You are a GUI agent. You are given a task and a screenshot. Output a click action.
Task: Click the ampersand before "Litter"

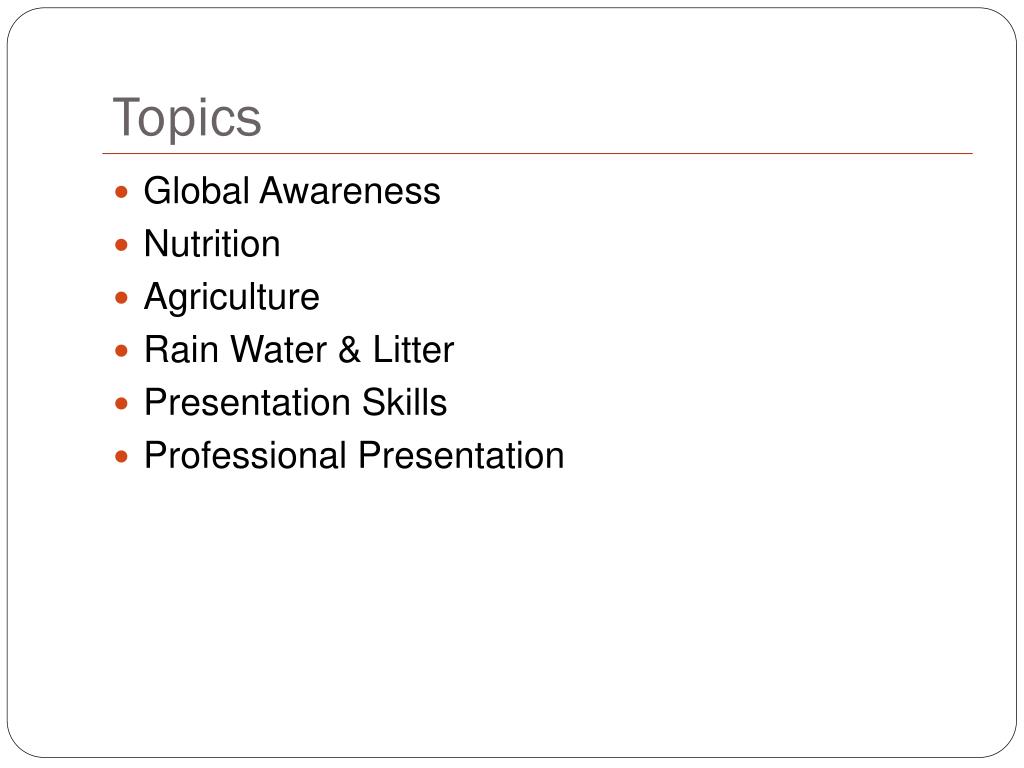click(349, 349)
